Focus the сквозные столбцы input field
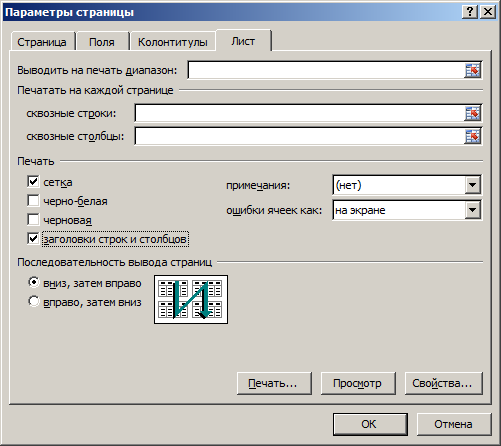This screenshot has height=446, width=501. point(300,136)
